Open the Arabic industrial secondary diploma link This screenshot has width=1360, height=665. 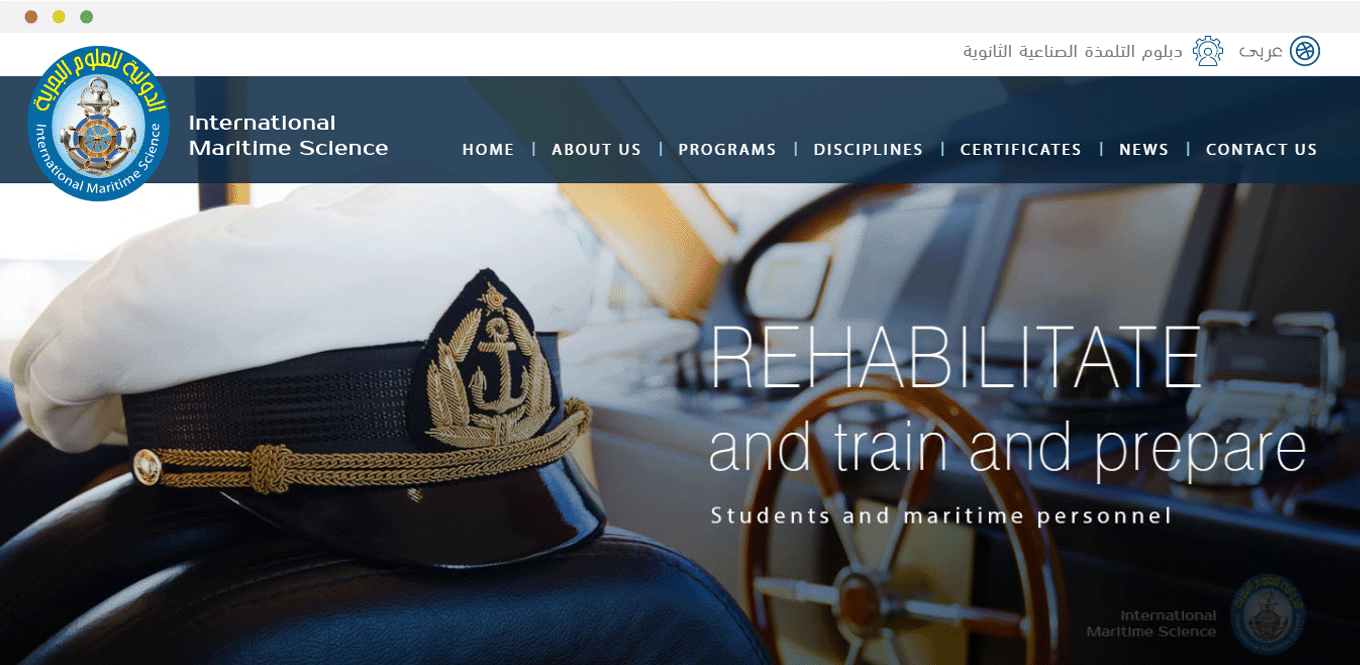[x=1073, y=51]
